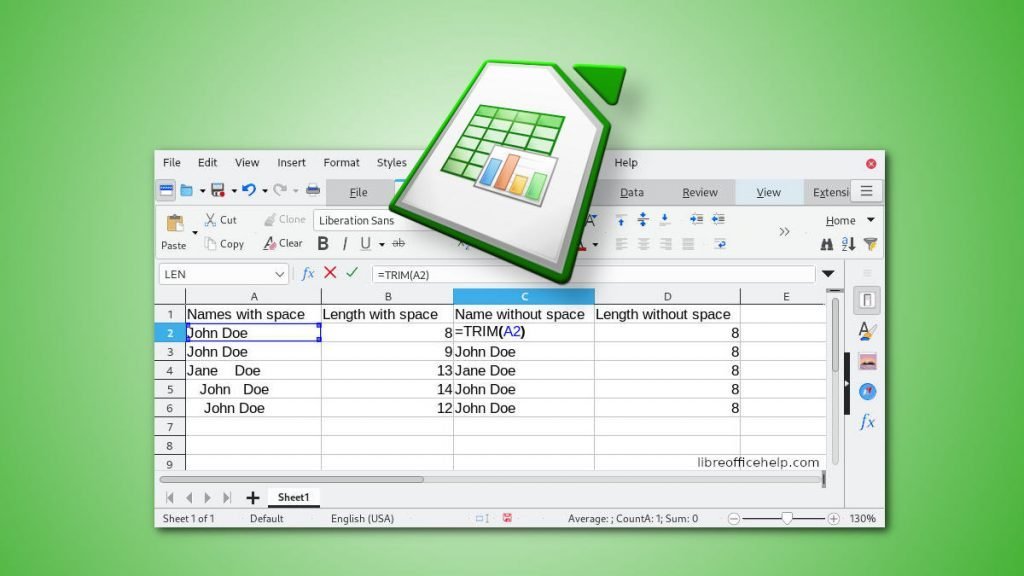
Task: Open the Paste options arrow
Action: pos(195,232)
